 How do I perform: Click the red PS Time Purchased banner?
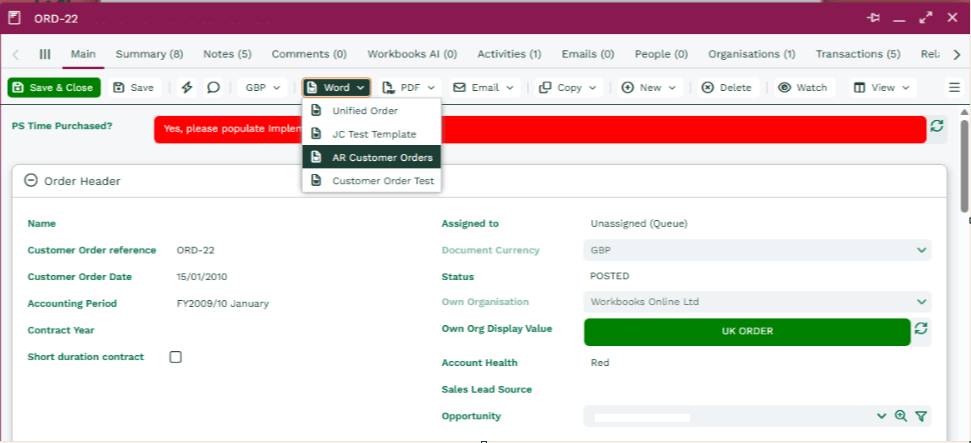pyautogui.click(x=540, y=129)
